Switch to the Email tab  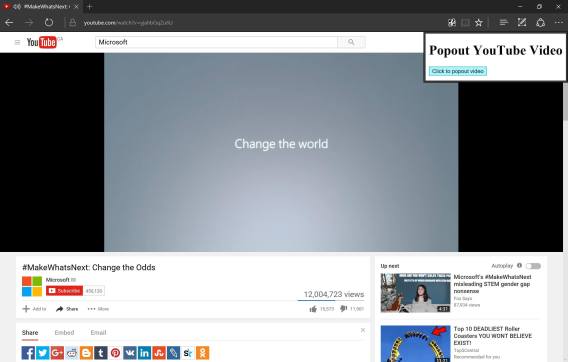point(98,333)
